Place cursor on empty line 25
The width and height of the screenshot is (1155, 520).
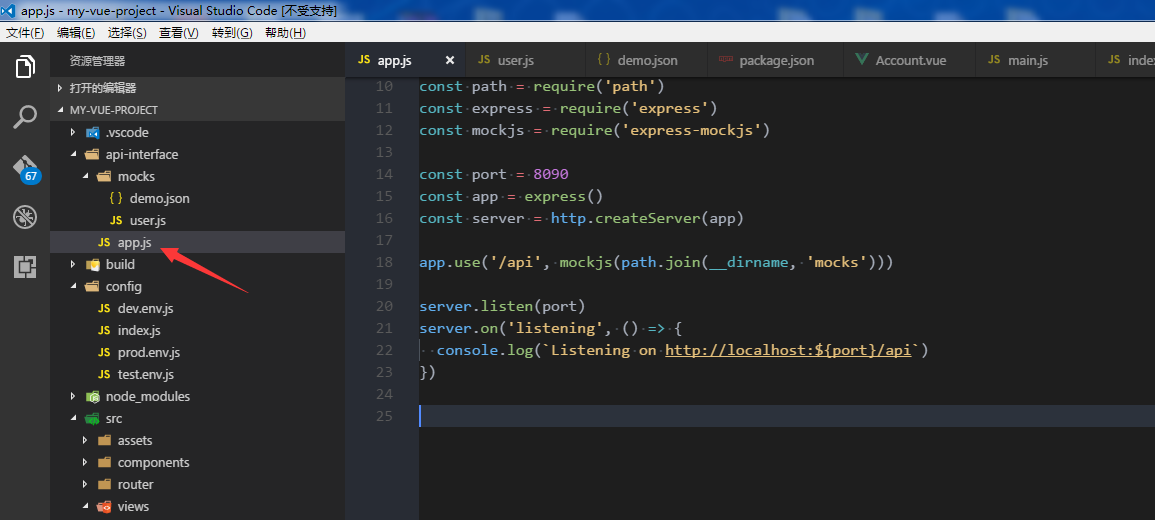[600, 416]
